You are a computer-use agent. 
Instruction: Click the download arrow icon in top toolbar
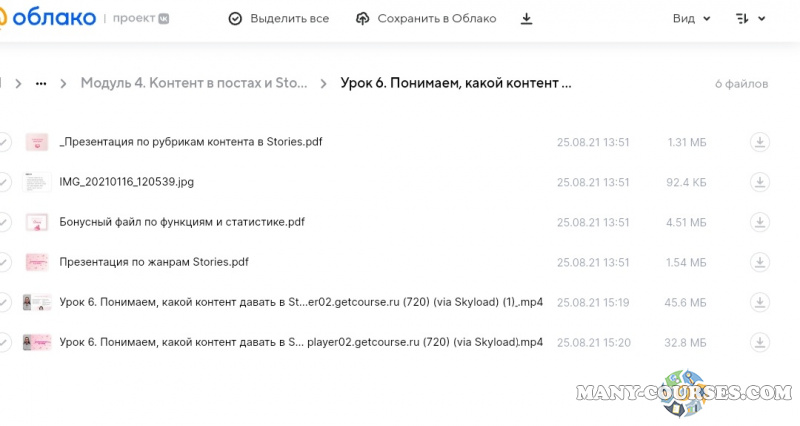click(x=527, y=19)
